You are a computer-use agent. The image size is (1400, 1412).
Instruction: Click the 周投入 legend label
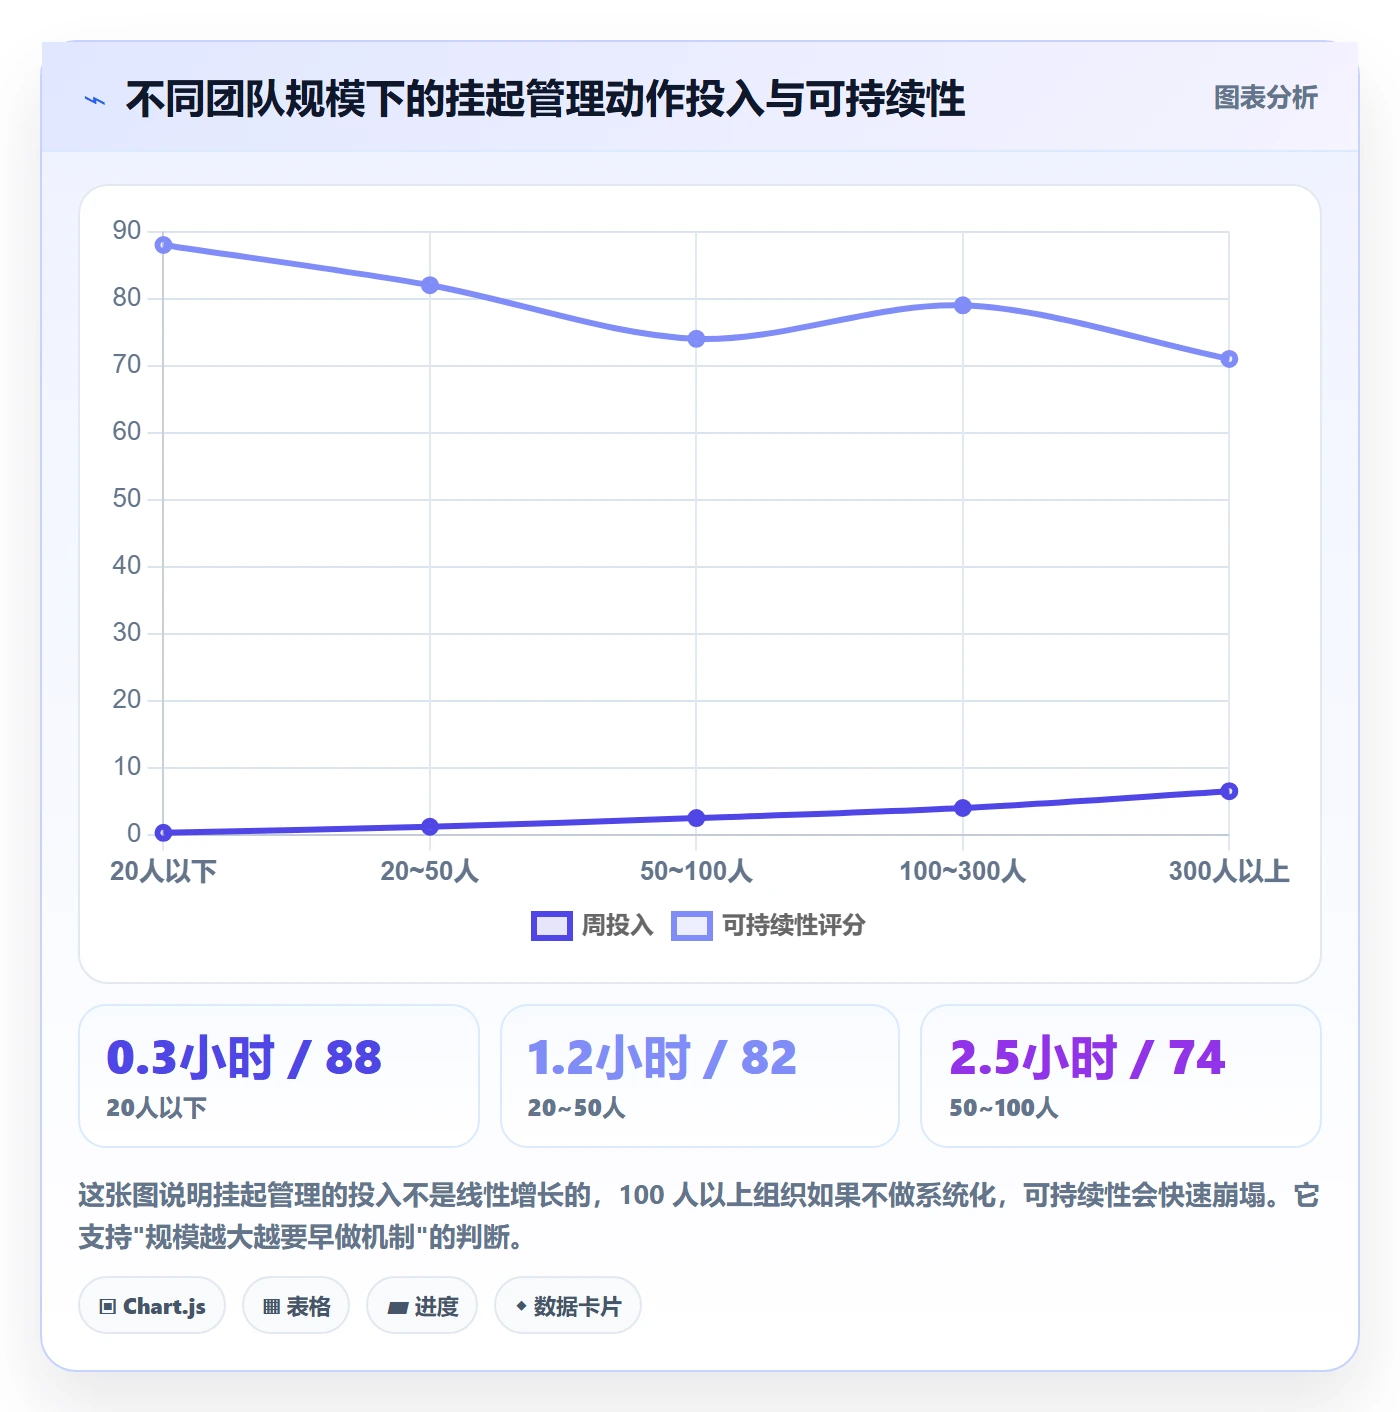point(617,926)
